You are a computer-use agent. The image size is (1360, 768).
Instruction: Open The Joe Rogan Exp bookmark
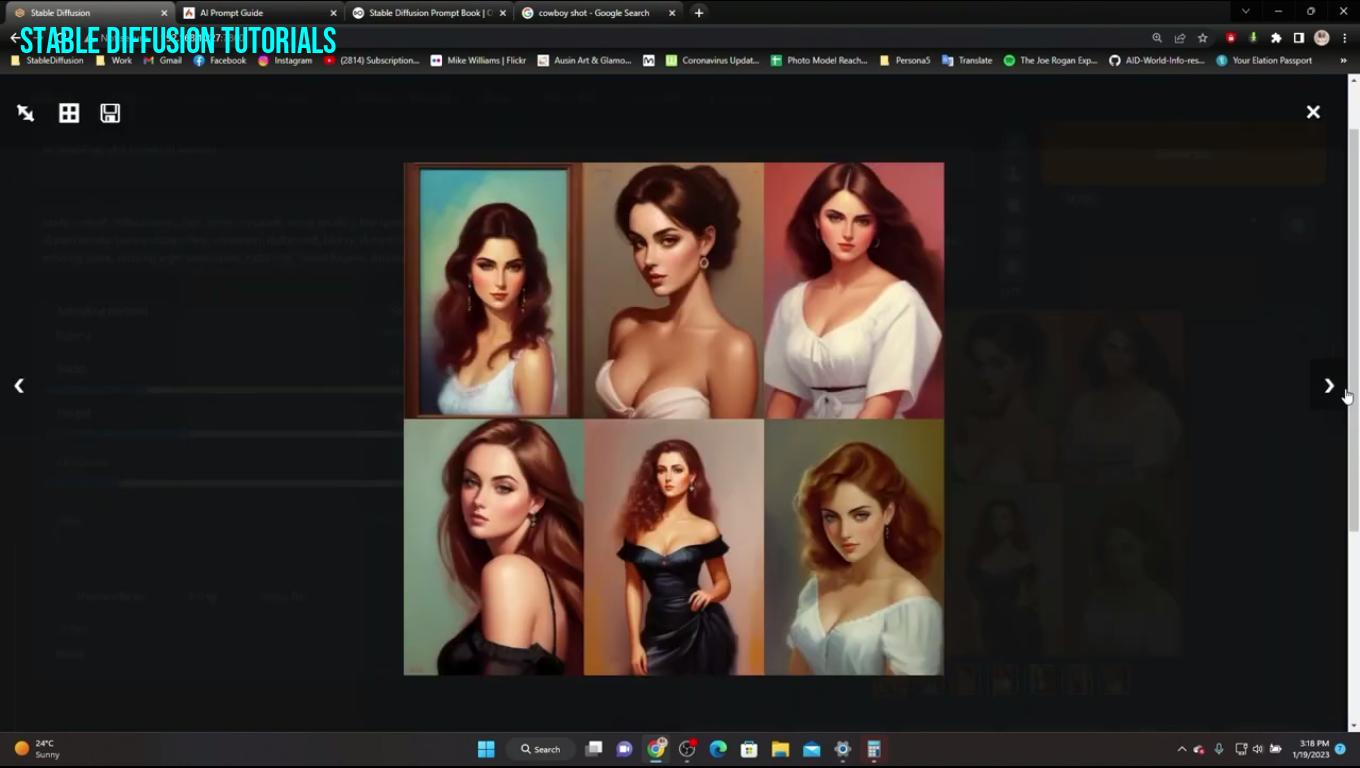tap(1051, 60)
